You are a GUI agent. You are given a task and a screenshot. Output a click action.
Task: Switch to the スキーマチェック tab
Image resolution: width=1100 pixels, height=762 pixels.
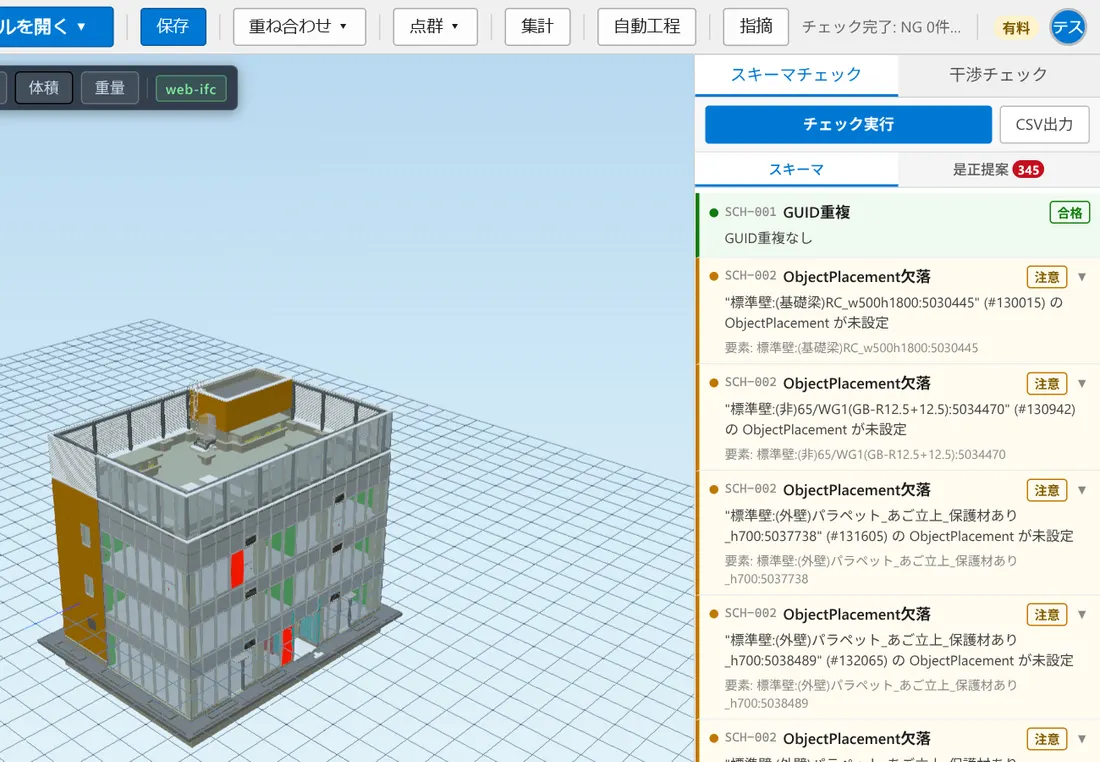click(x=796, y=74)
